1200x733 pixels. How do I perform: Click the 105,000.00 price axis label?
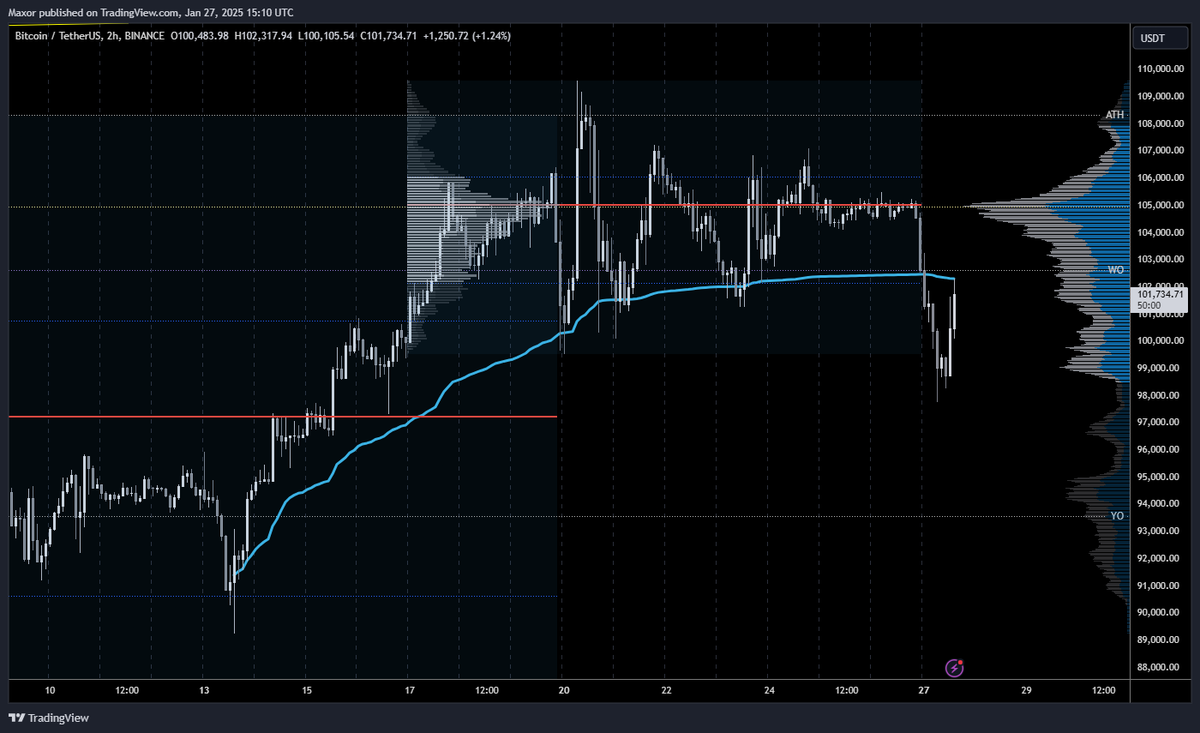1160,205
